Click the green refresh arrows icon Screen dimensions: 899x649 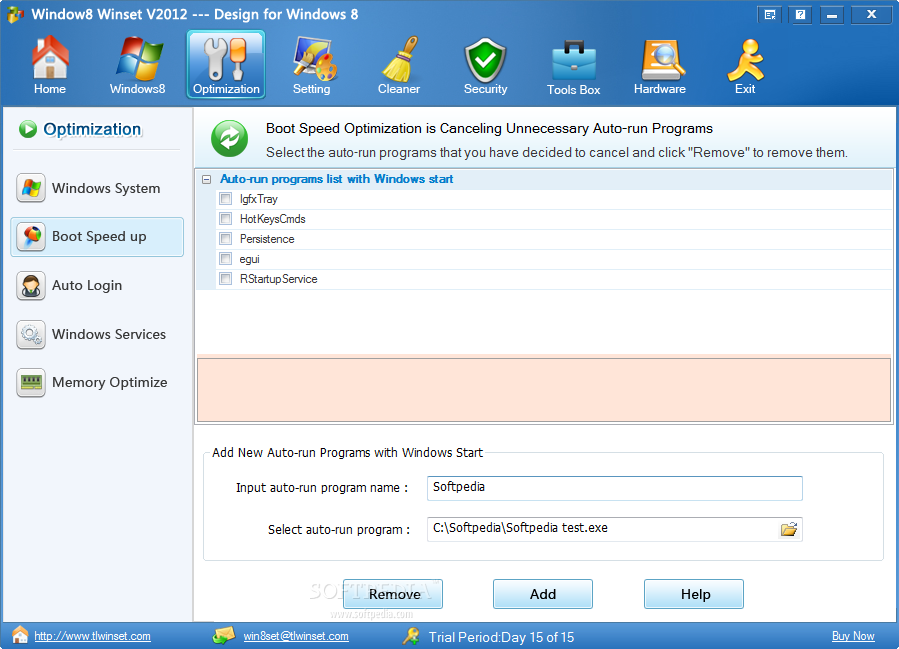(229, 139)
